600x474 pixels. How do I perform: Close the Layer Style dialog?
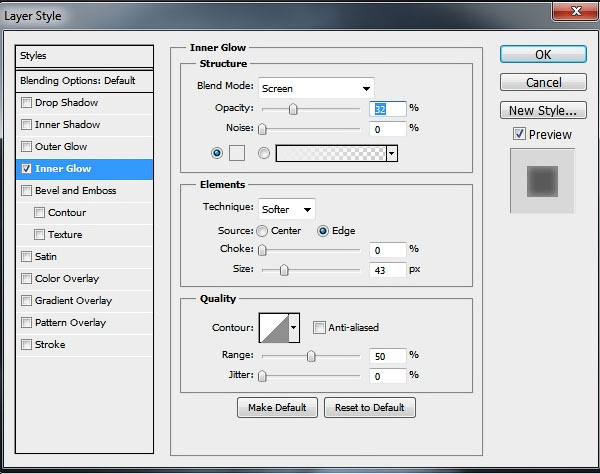coord(575,11)
